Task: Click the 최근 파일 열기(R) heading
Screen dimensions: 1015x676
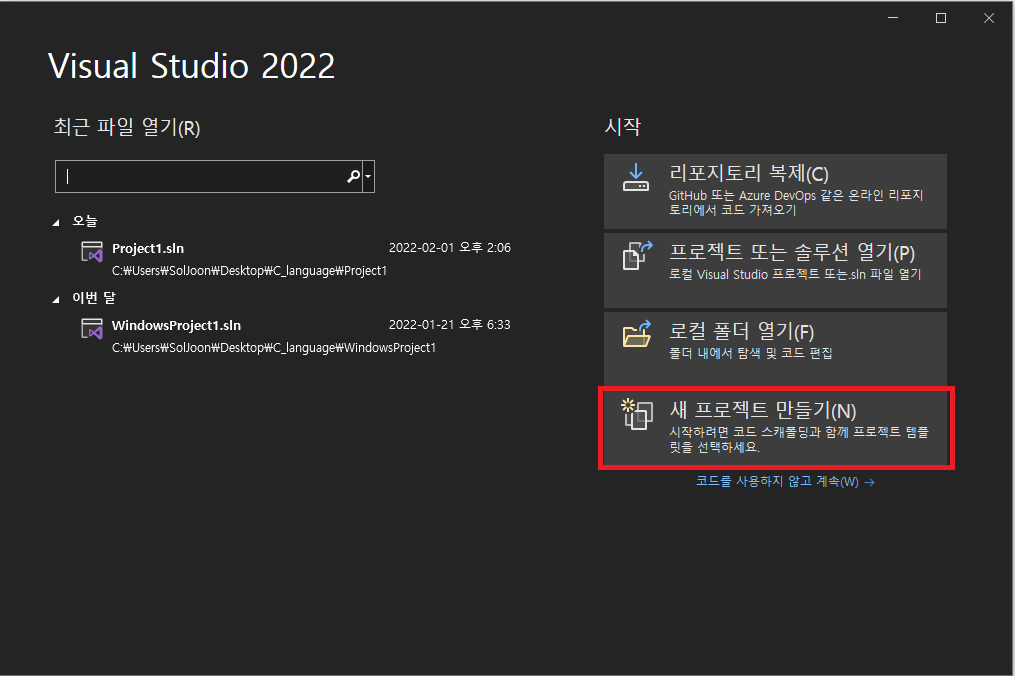Action: pos(127,127)
